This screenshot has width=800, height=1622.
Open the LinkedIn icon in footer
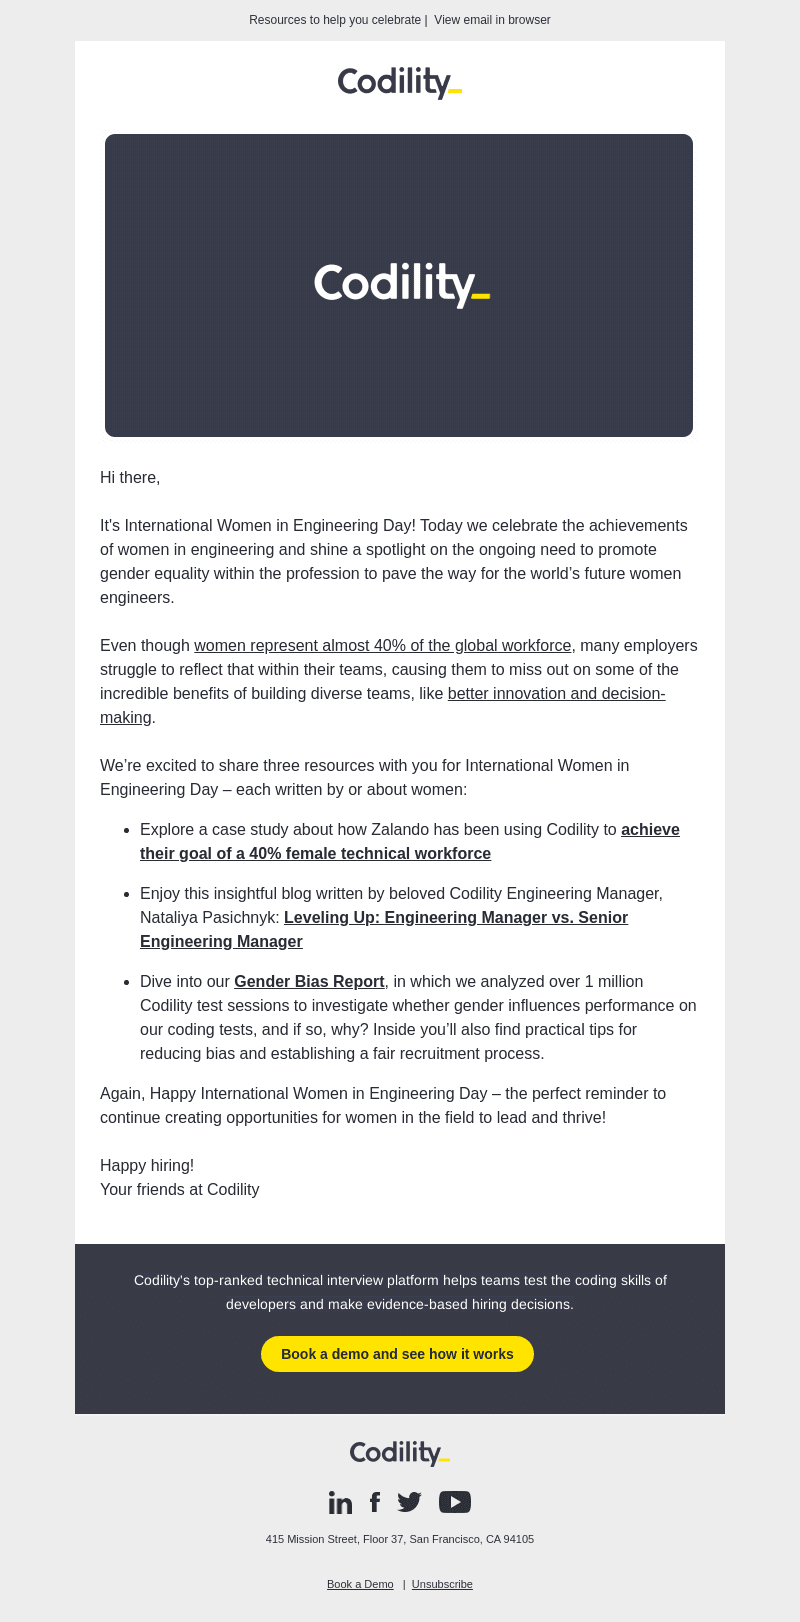(x=340, y=1502)
